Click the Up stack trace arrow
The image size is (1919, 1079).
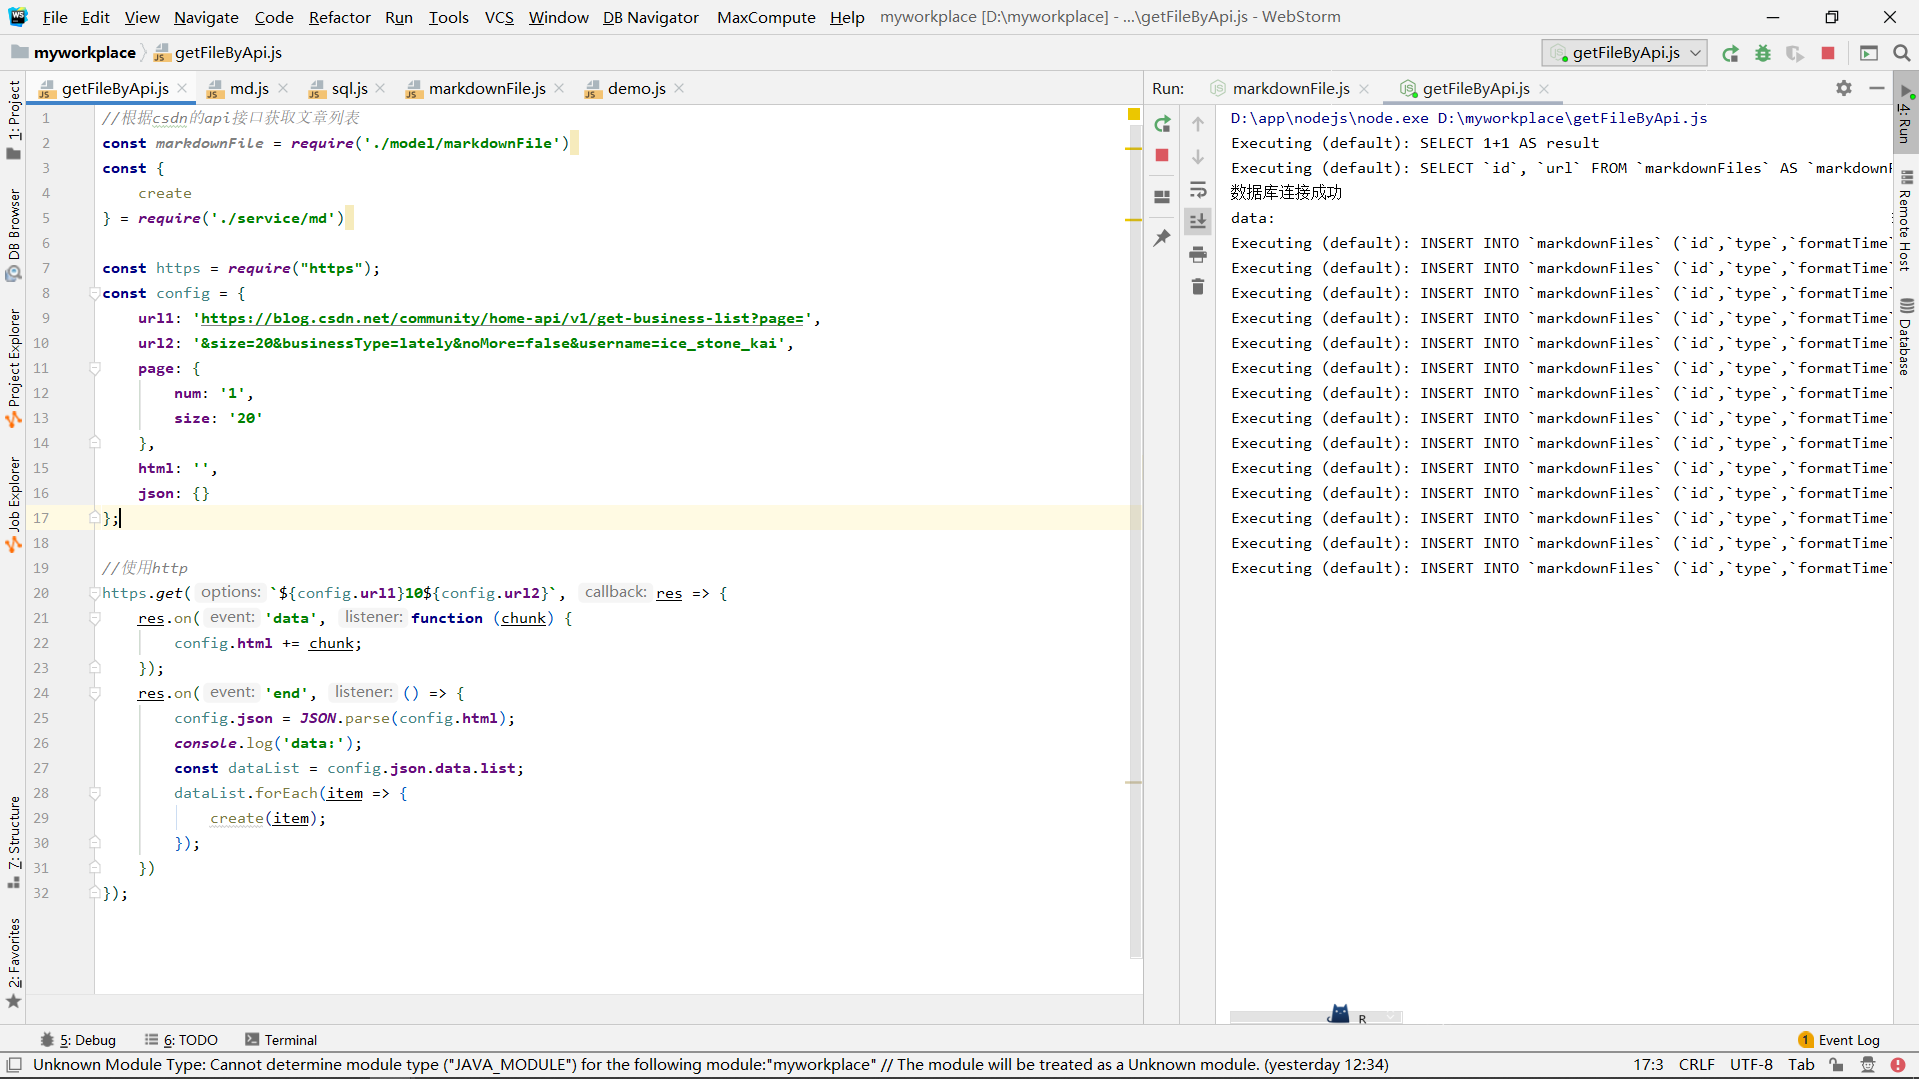1198,124
